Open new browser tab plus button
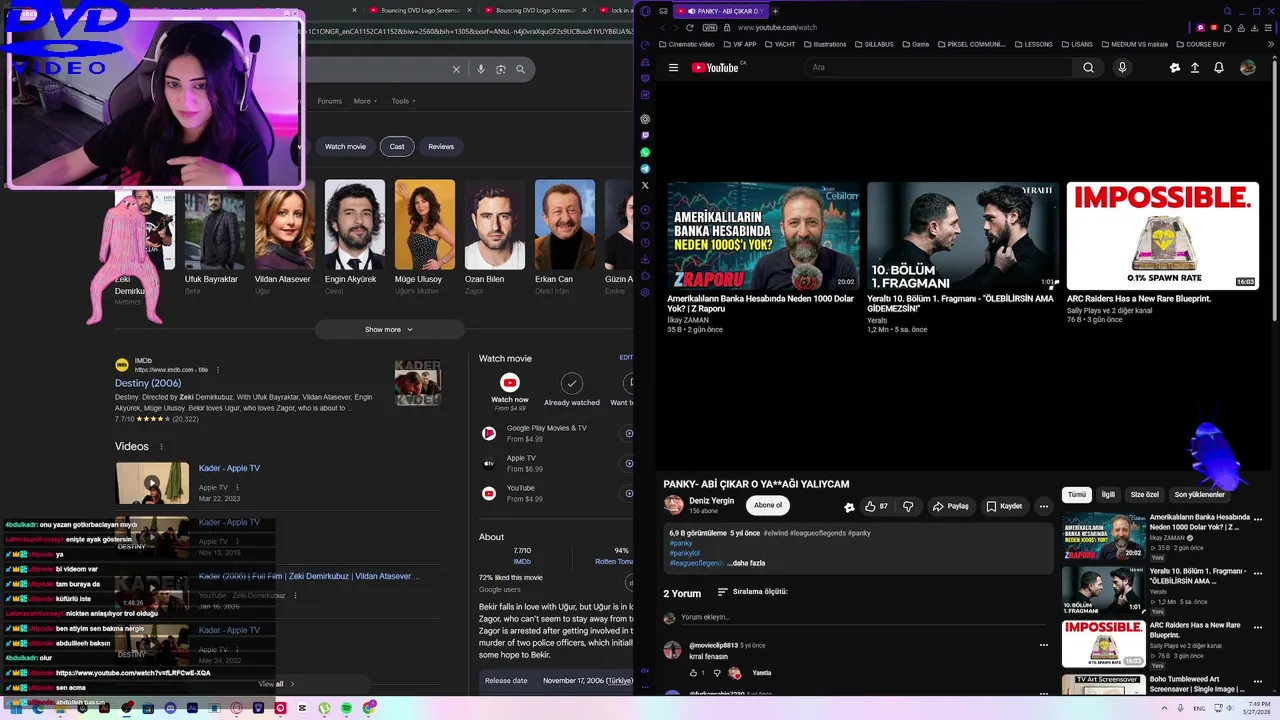 (775, 11)
